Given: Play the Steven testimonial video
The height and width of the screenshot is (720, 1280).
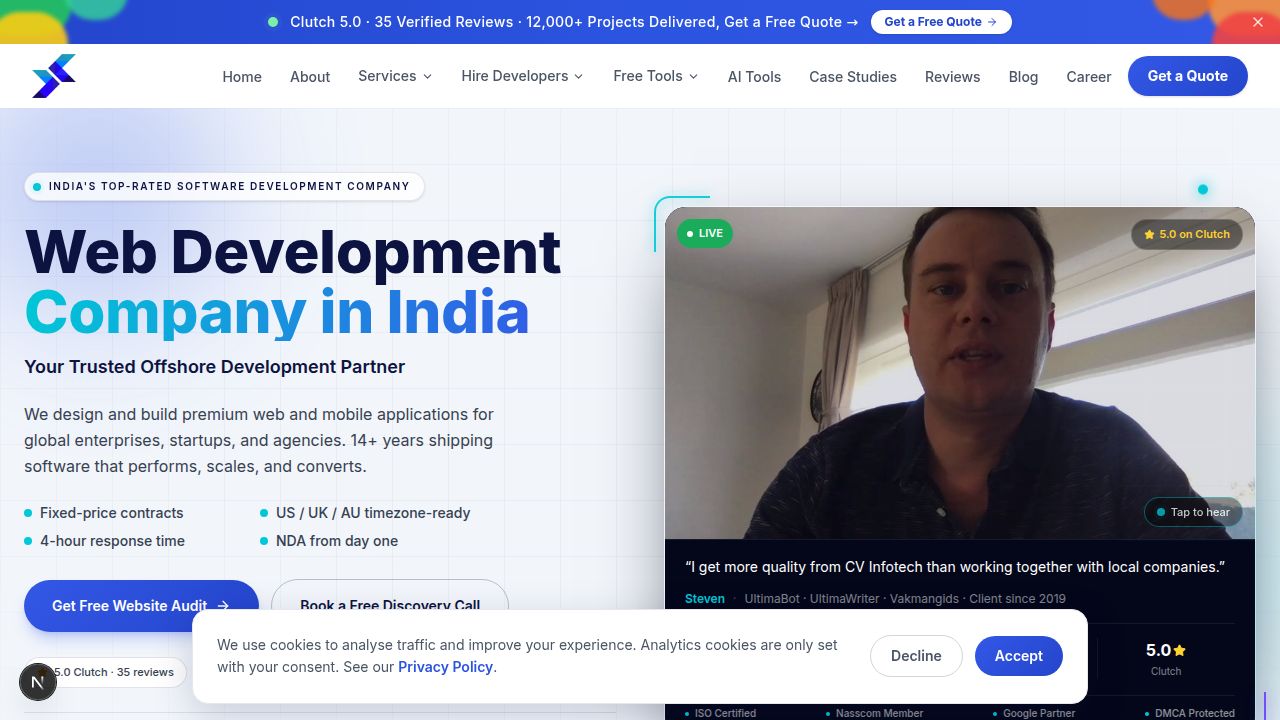Looking at the screenshot, I should point(960,373).
